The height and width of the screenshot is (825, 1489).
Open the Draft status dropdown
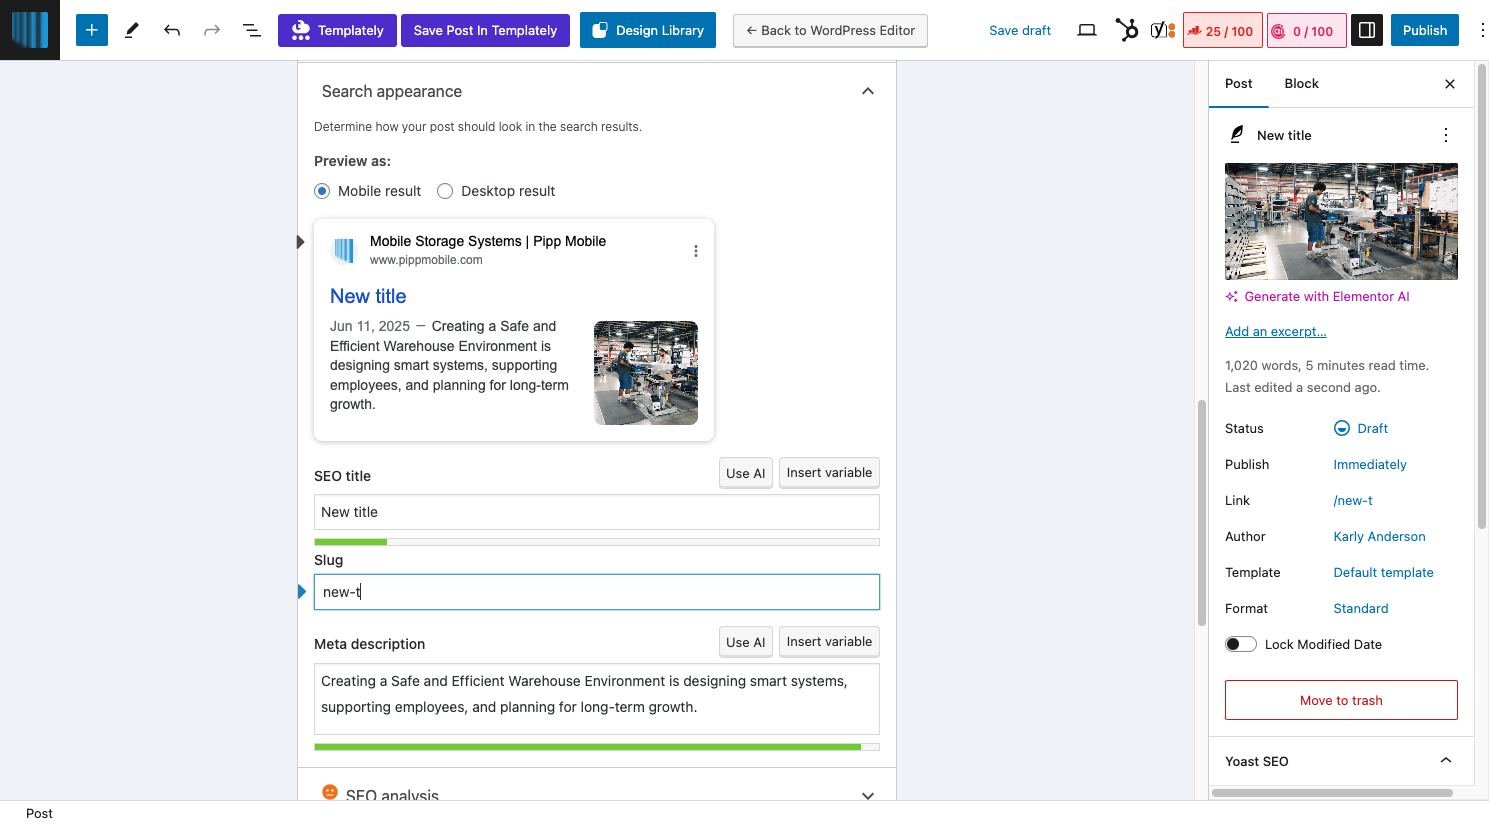pos(1361,428)
